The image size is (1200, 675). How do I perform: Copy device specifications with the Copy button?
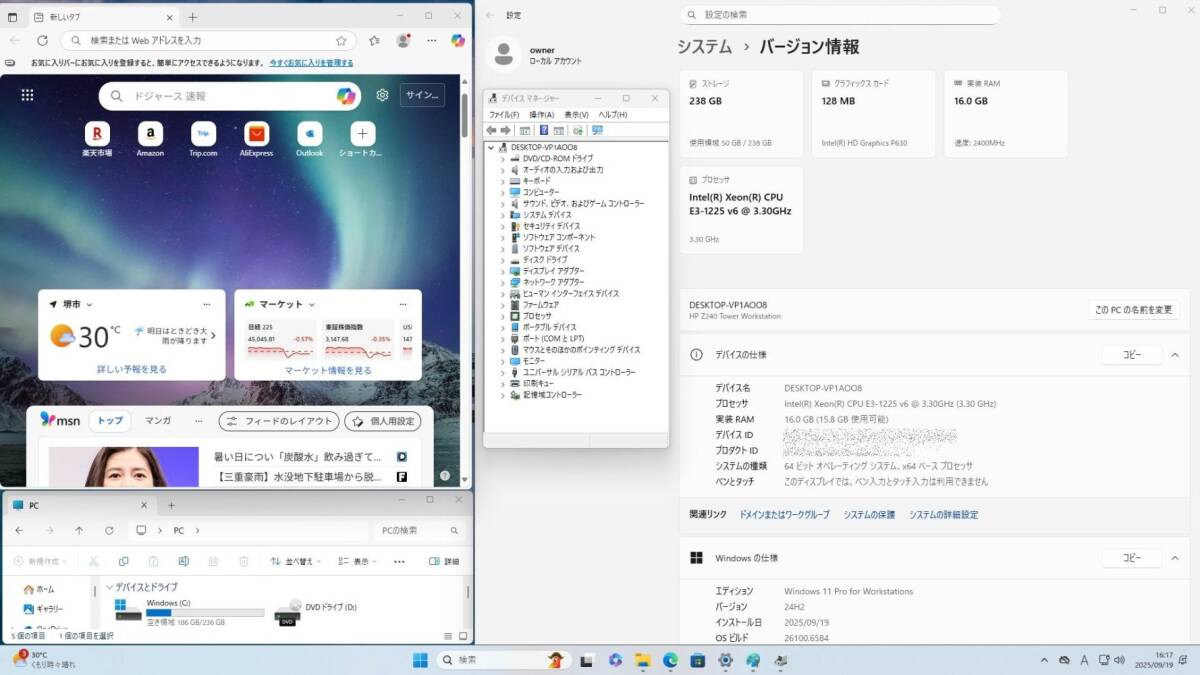point(1131,355)
